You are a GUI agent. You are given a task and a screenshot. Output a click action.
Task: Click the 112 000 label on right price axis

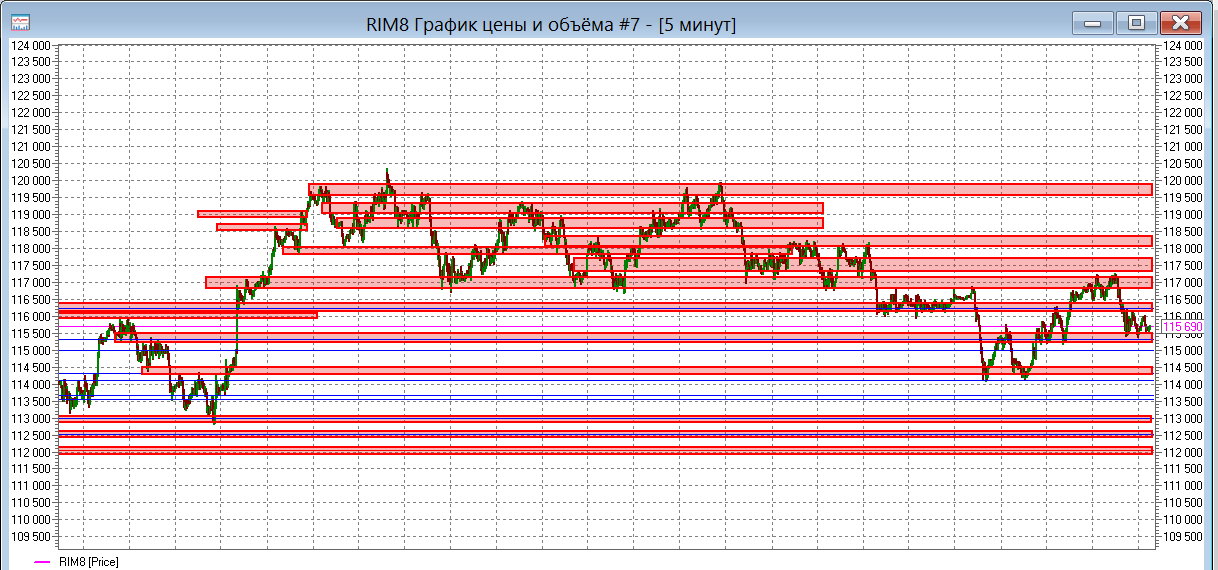click(x=1183, y=452)
